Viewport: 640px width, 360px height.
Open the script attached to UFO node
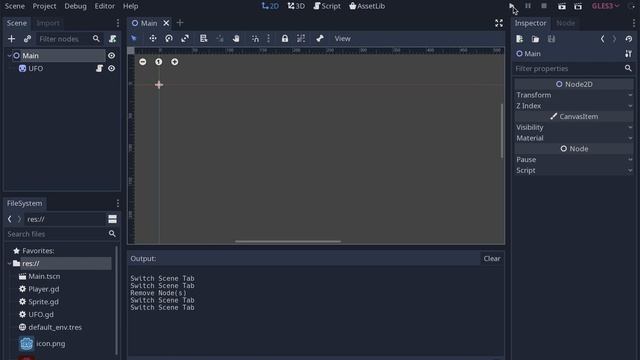pyautogui.click(x=99, y=69)
